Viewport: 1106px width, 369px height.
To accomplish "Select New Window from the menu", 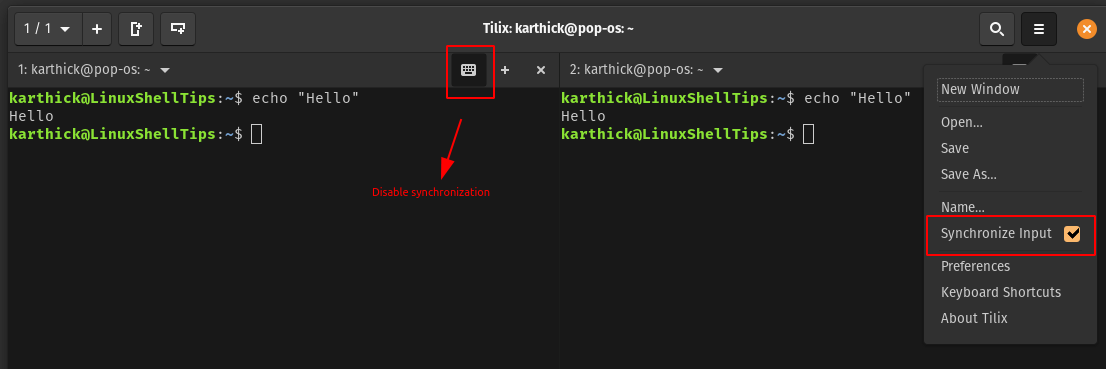I will pos(1010,90).
